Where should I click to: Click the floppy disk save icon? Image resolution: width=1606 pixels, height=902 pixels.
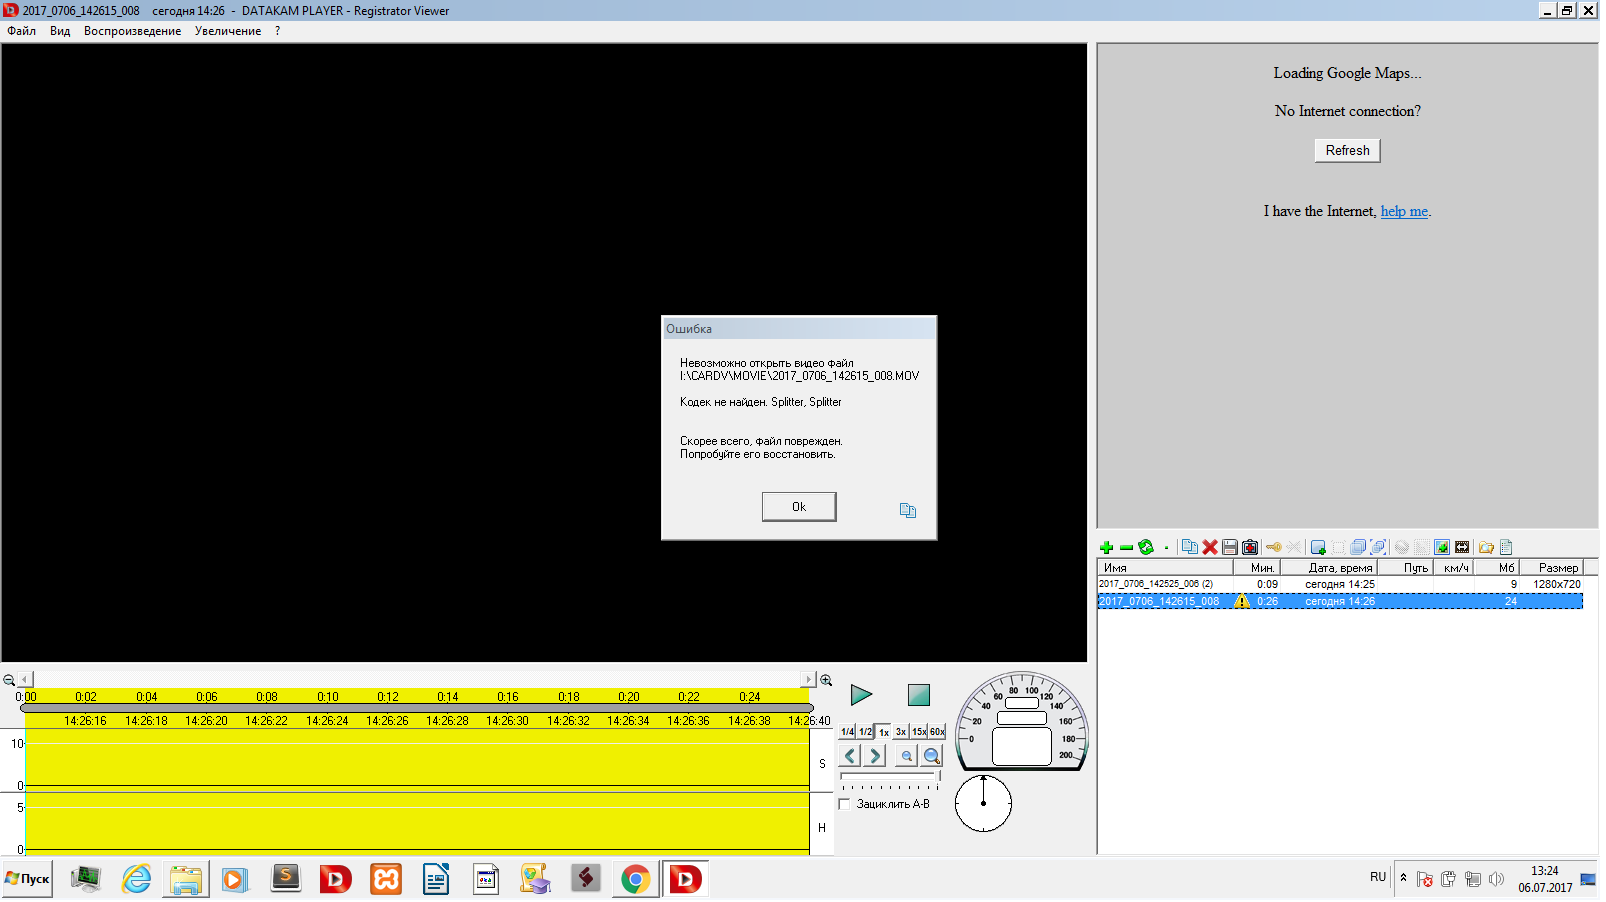[1230, 547]
